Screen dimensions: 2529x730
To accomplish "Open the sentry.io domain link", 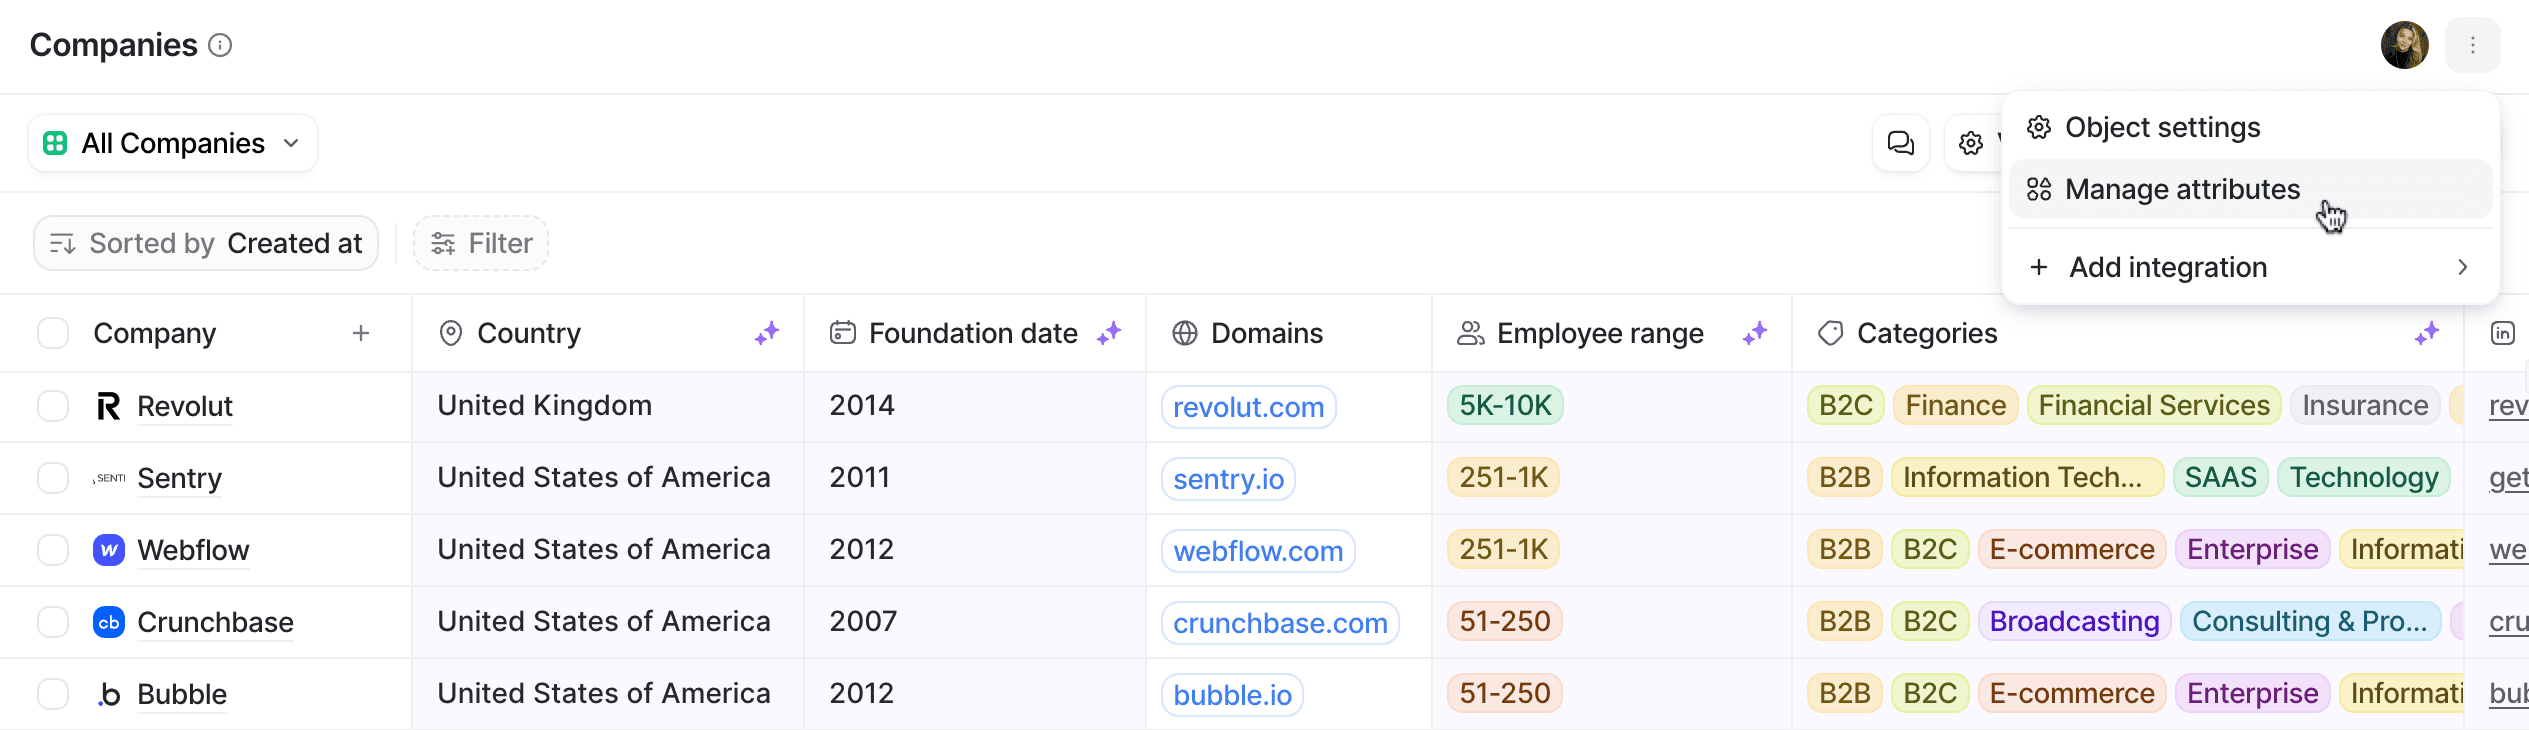I will coord(1228,479).
